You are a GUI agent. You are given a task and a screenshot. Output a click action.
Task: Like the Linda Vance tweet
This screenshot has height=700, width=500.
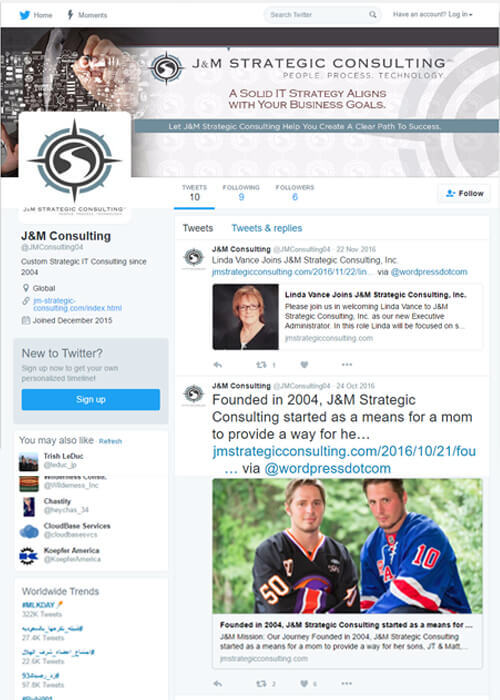pos(304,365)
